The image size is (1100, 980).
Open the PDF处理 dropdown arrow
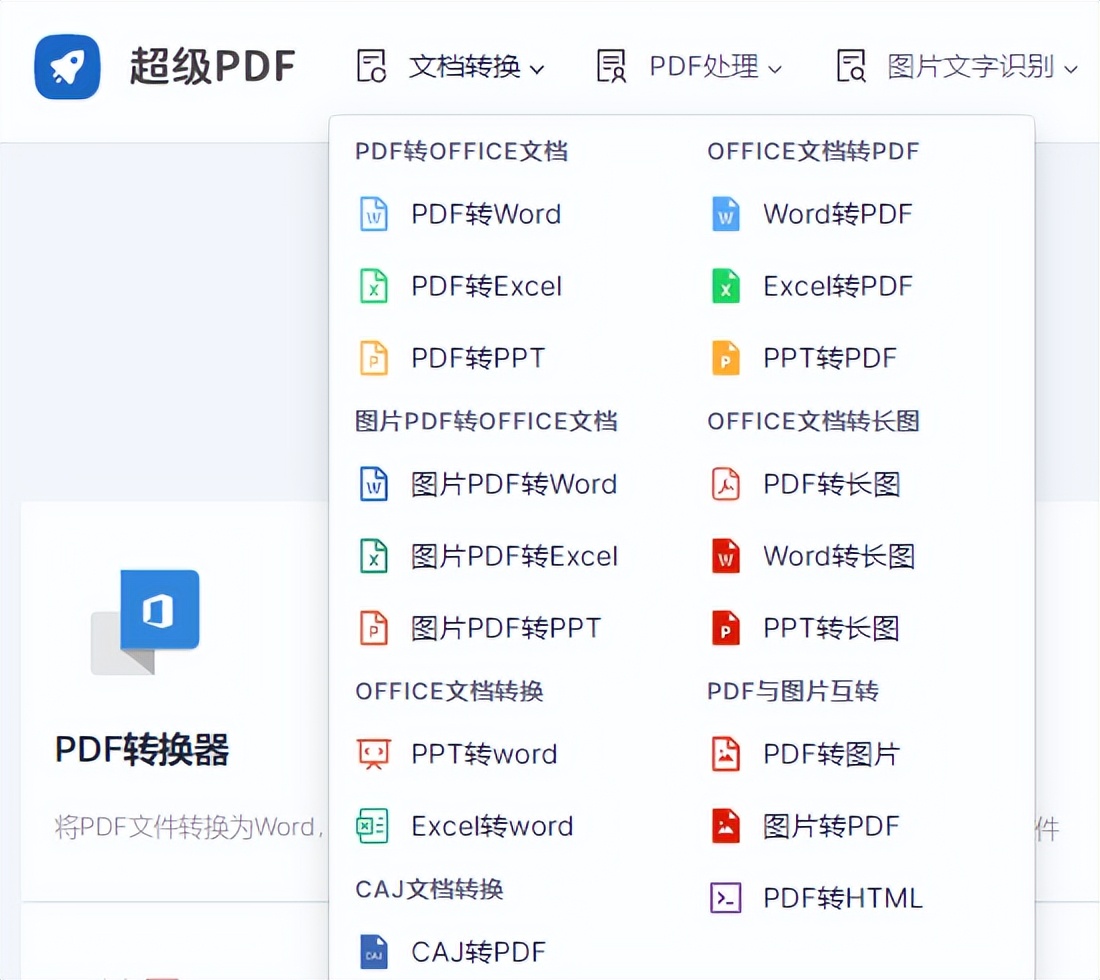777,68
